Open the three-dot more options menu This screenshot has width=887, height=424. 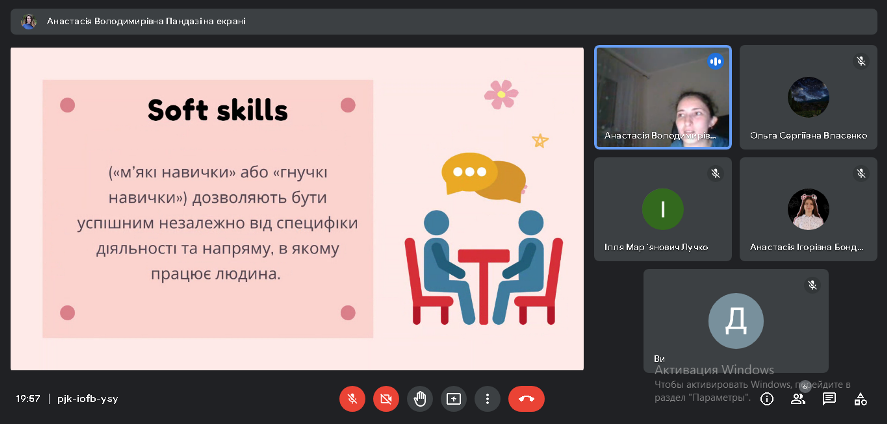(x=486, y=398)
